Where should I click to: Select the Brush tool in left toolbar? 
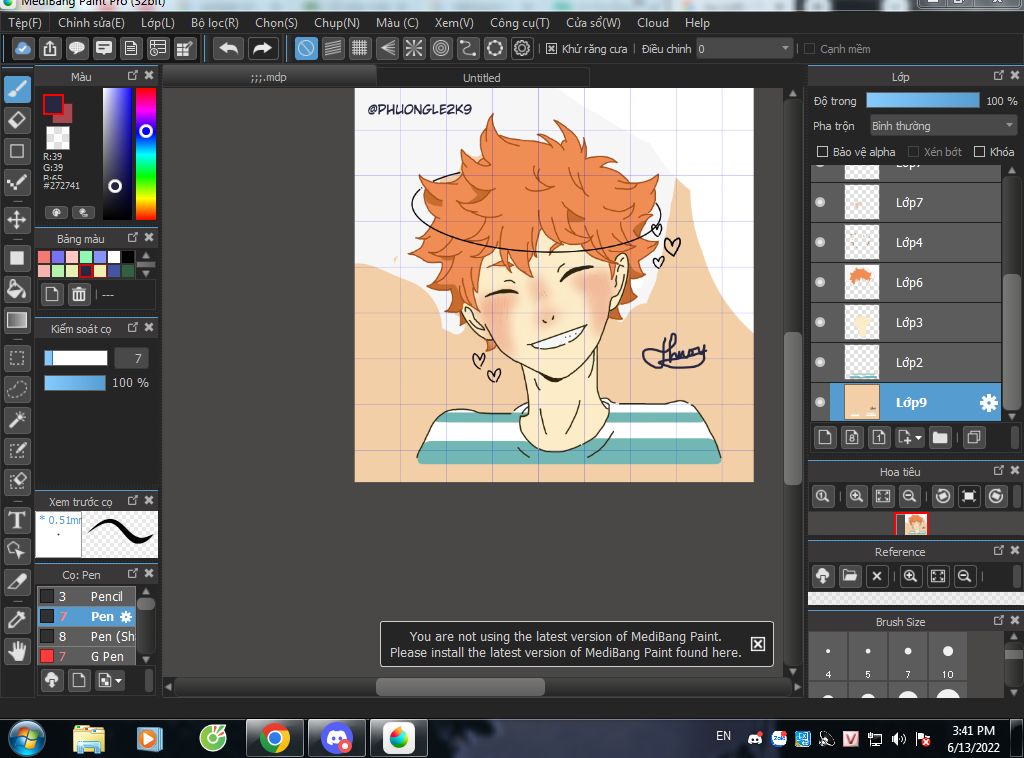[18, 89]
